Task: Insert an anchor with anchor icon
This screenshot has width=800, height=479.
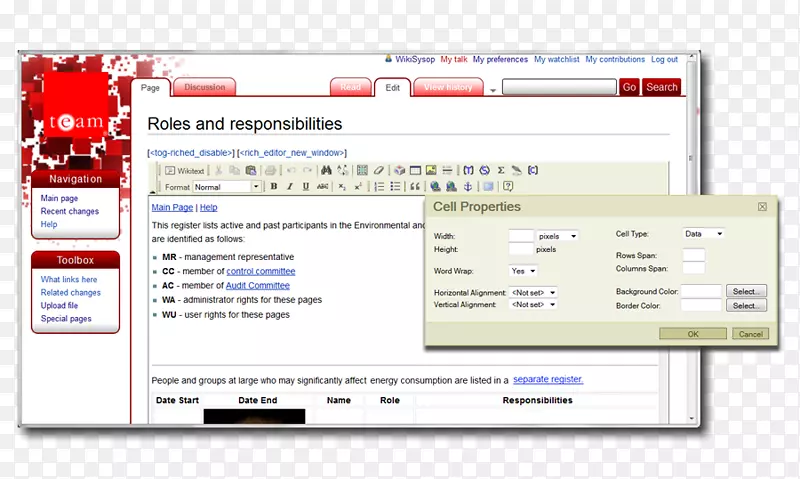Action: click(x=467, y=187)
